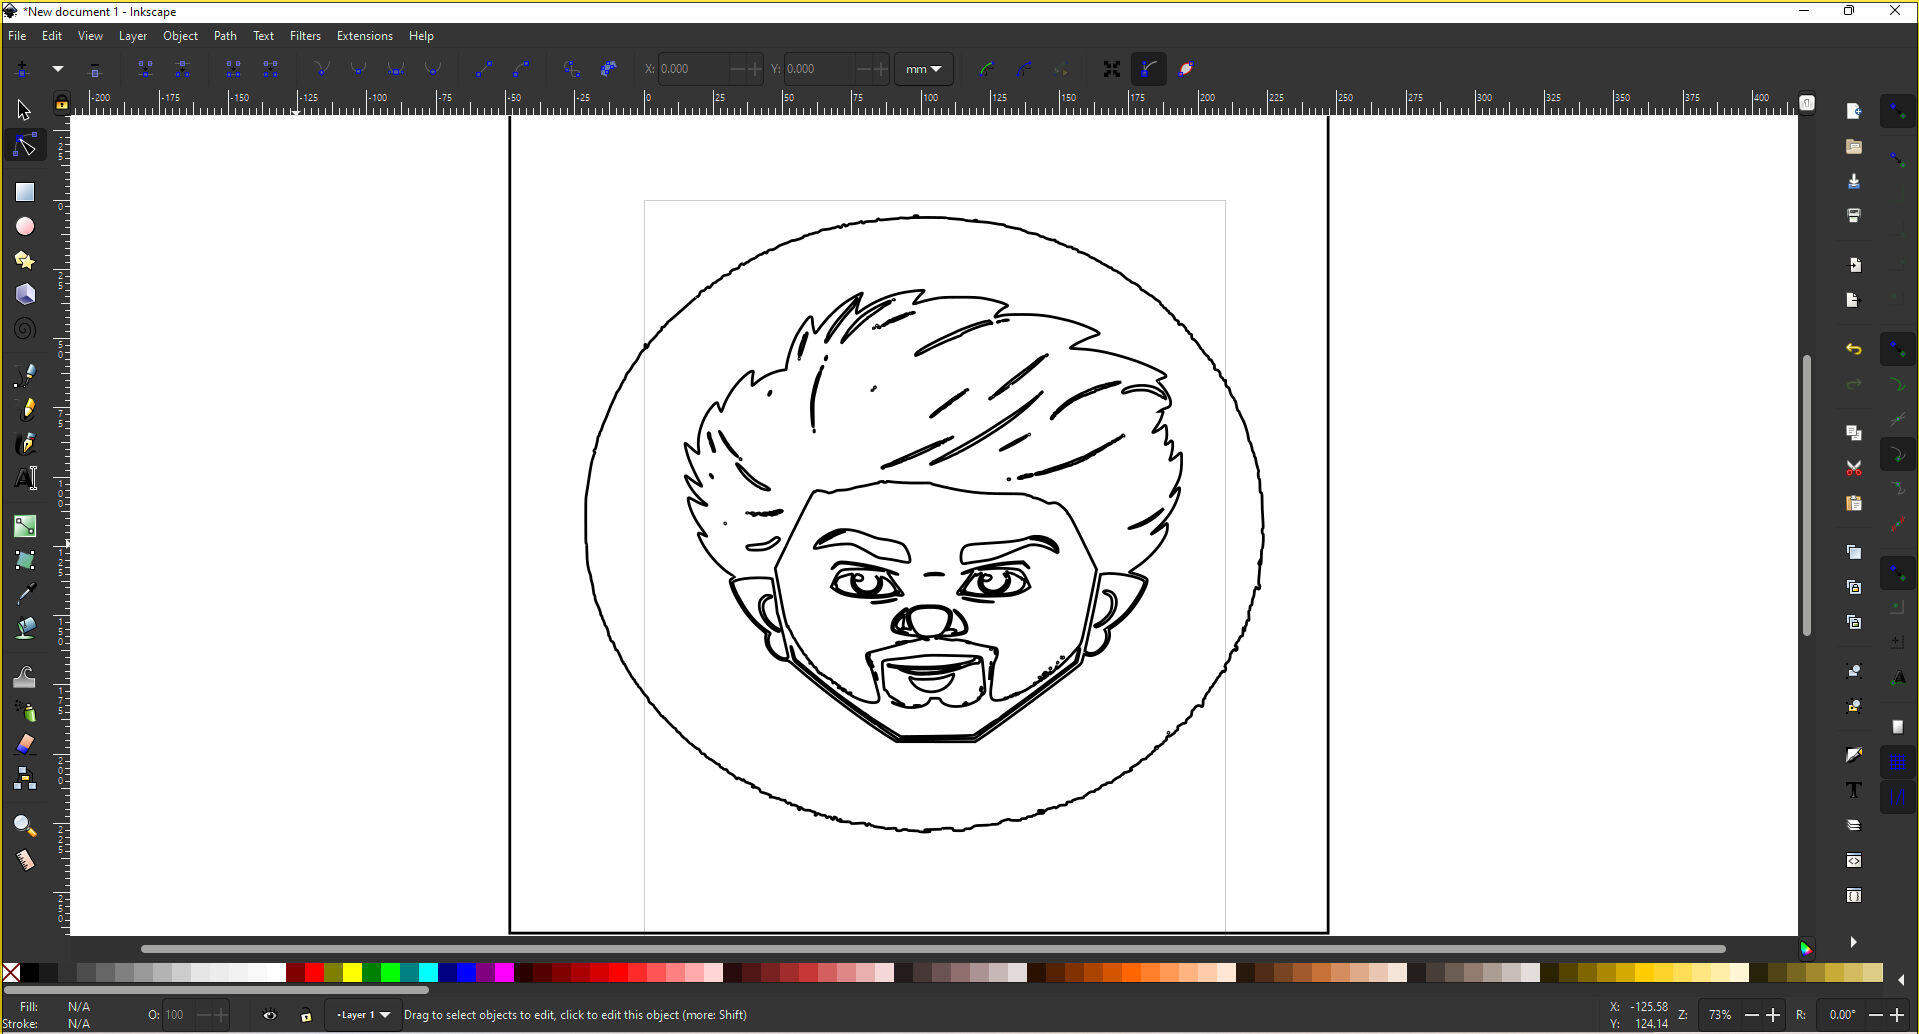
Task: Select the Node edit tool
Action: click(24, 146)
